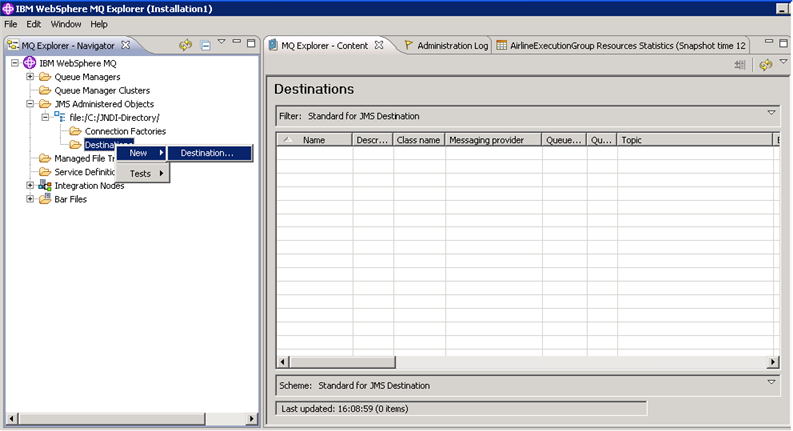Screen dimensions: 793x431
Task: Click the Service Definitions folder icon
Action: [x=45, y=172]
